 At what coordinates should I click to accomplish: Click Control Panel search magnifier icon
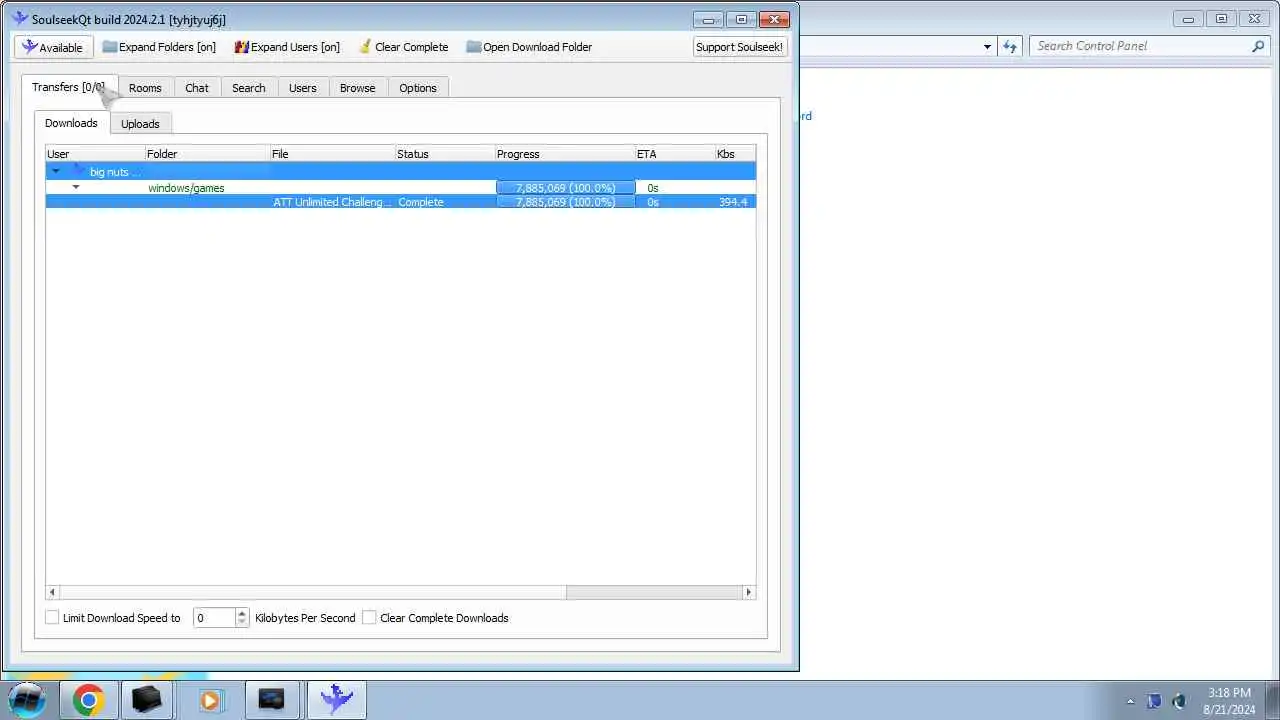point(1258,46)
